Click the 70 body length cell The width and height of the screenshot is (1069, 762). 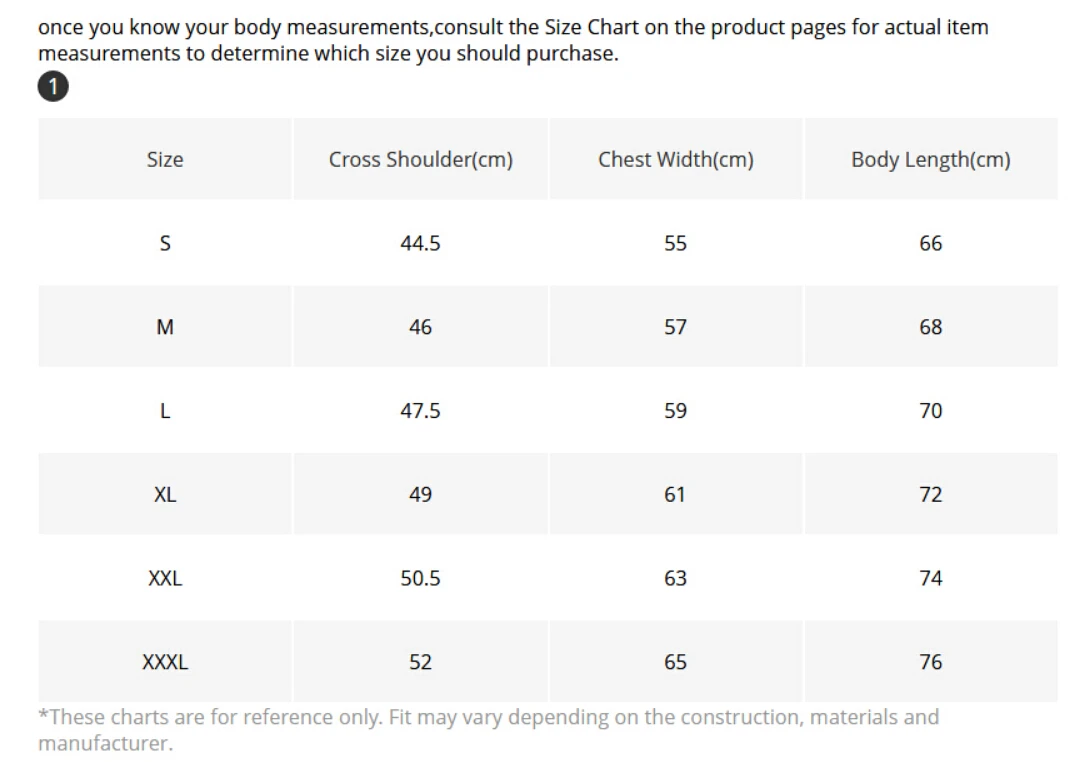click(x=930, y=411)
